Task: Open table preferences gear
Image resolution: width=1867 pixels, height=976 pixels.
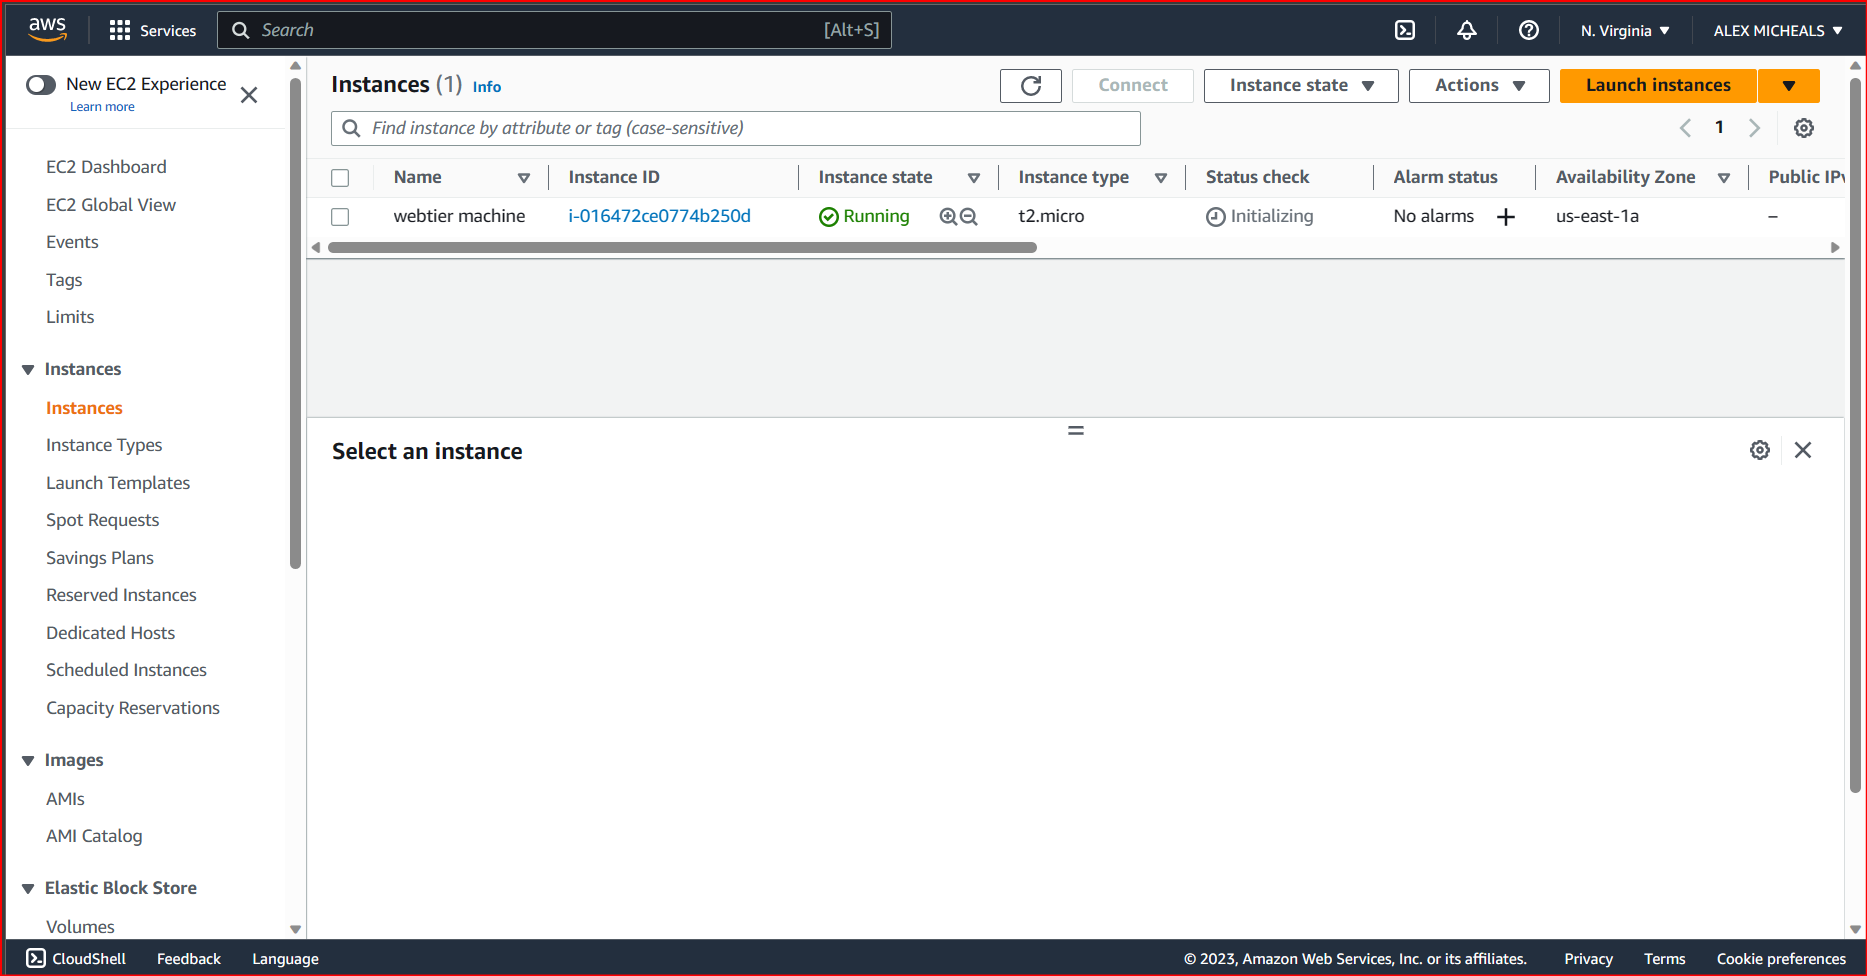Action: coord(1804,128)
